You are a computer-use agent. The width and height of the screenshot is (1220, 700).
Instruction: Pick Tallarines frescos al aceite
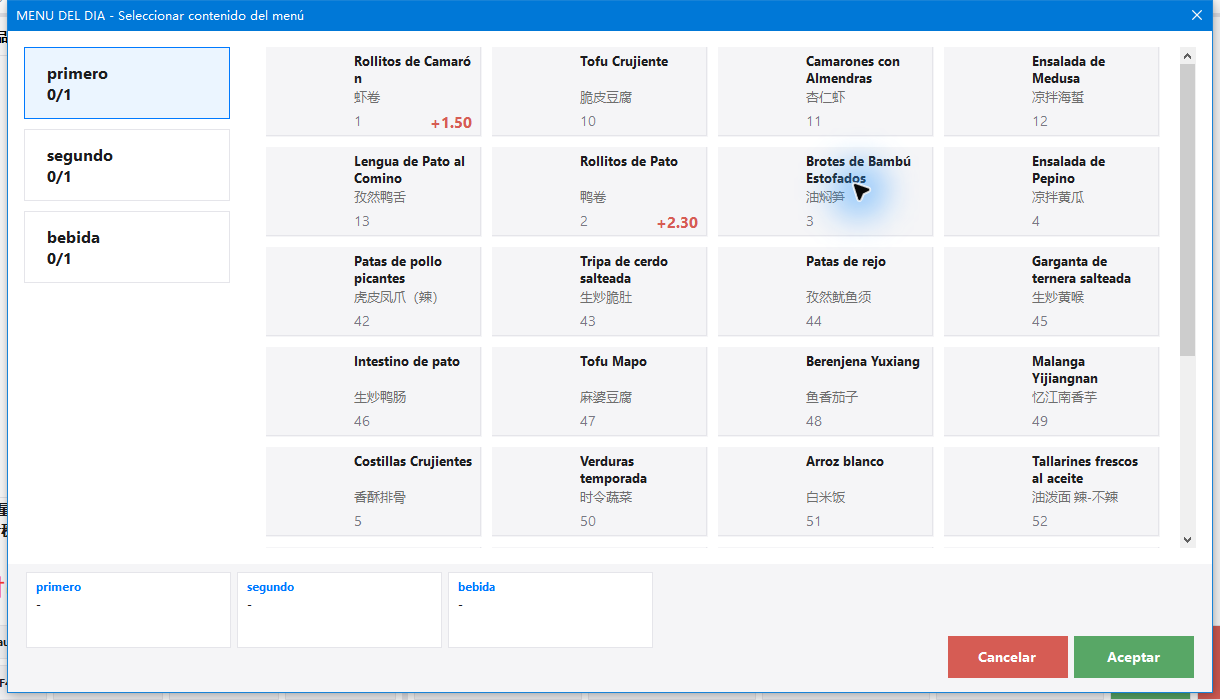click(1051, 491)
